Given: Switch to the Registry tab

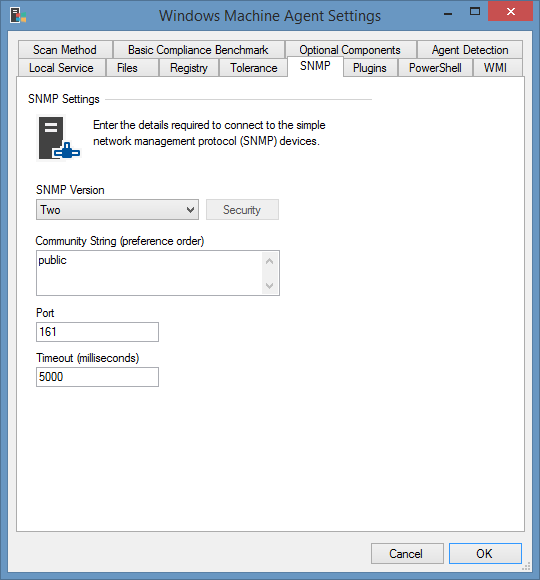Looking at the screenshot, I should (189, 68).
